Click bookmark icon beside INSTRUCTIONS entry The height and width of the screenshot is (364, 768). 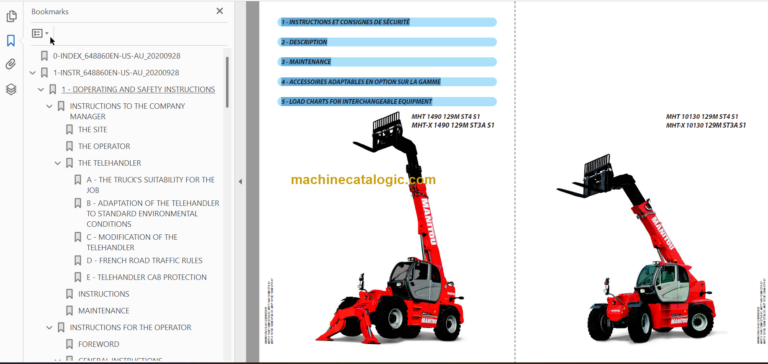point(70,294)
